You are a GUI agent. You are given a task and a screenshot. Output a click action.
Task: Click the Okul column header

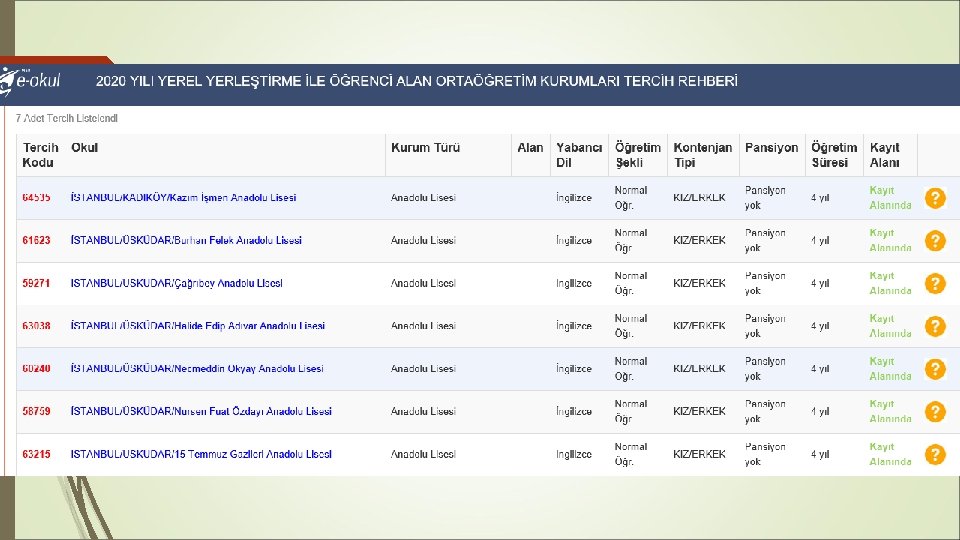point(84,148)
